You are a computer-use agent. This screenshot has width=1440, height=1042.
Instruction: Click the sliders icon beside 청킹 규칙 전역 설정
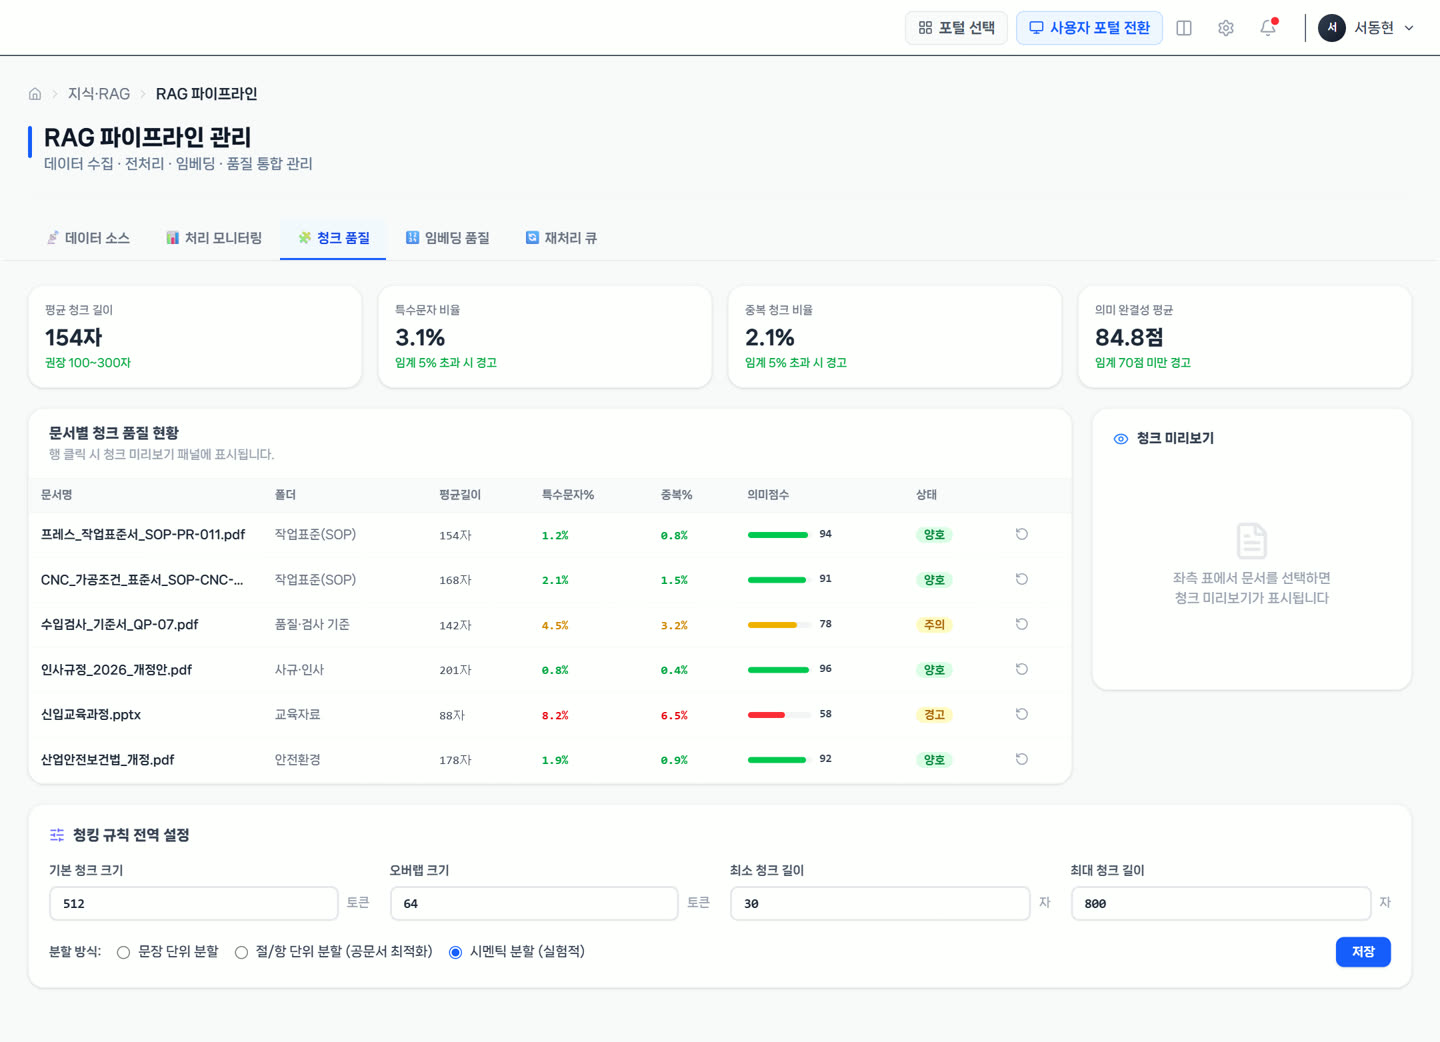tap(57, 835)
